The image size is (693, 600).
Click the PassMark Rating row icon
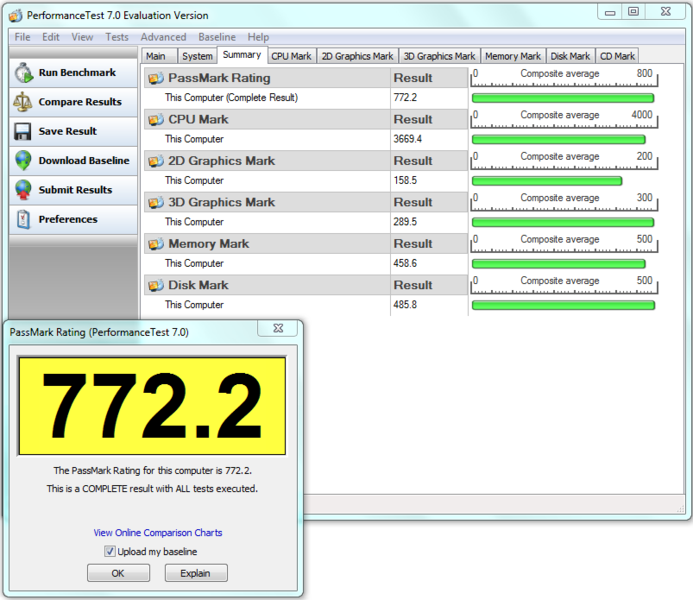tap(156, 78)
